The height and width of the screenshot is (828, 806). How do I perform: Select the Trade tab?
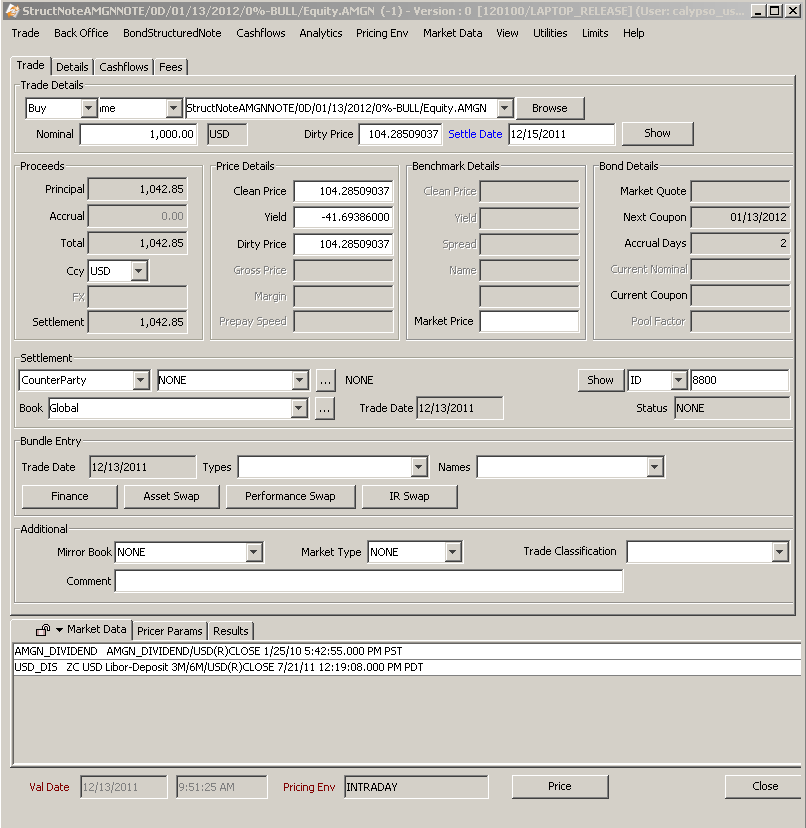pos(30,65)
